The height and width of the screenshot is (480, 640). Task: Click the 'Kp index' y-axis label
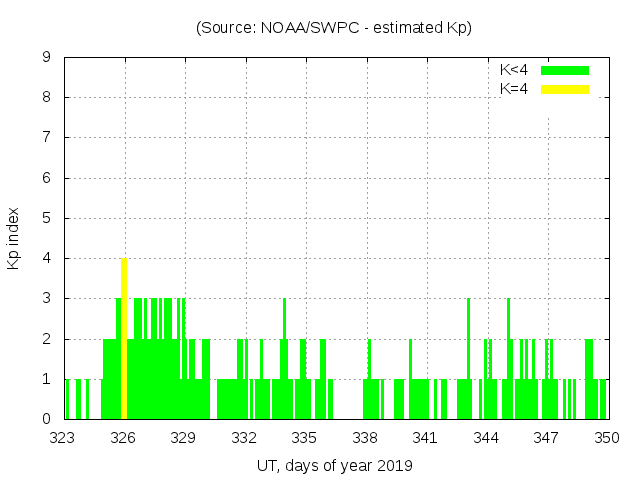[14, 239]
